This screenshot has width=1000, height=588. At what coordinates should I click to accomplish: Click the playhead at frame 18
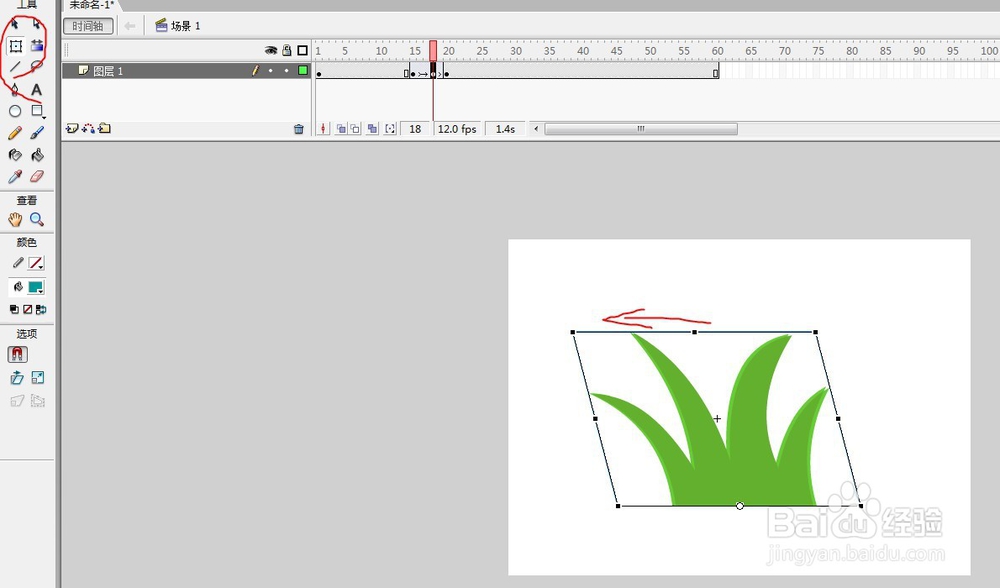pyautogui.click(x=433, y=51)
